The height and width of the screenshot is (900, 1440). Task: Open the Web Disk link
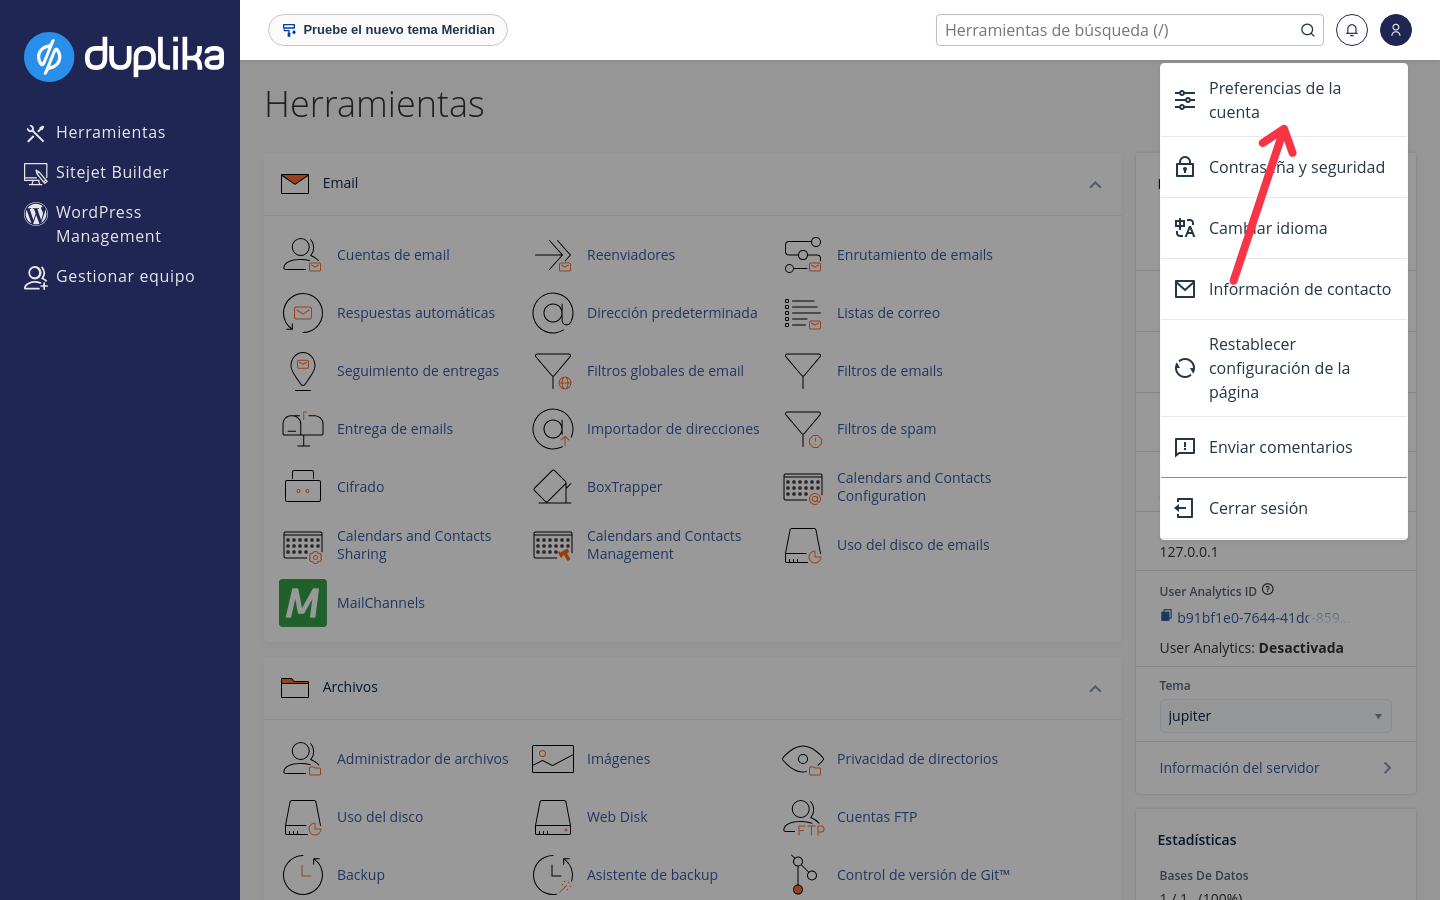pyautogui.click(x=617, y=817)
